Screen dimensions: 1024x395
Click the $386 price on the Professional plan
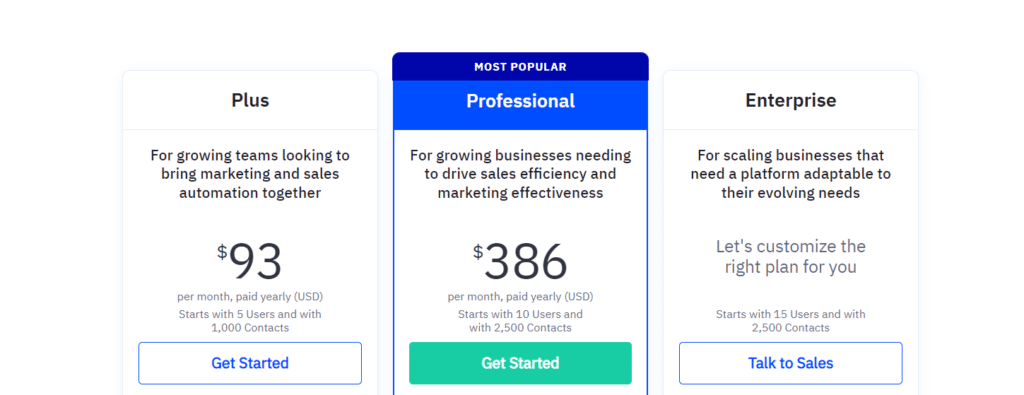pos(520,261)
